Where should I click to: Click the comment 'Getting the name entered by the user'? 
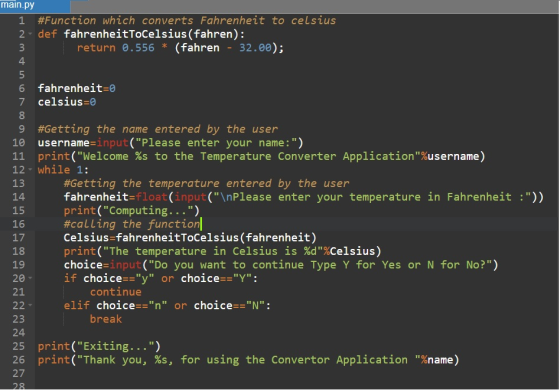158,129
